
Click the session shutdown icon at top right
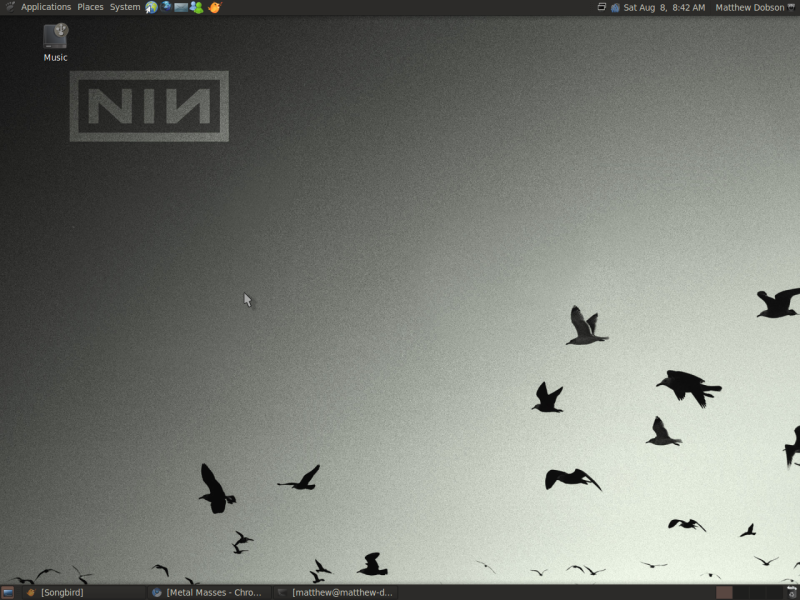[792, 7]
